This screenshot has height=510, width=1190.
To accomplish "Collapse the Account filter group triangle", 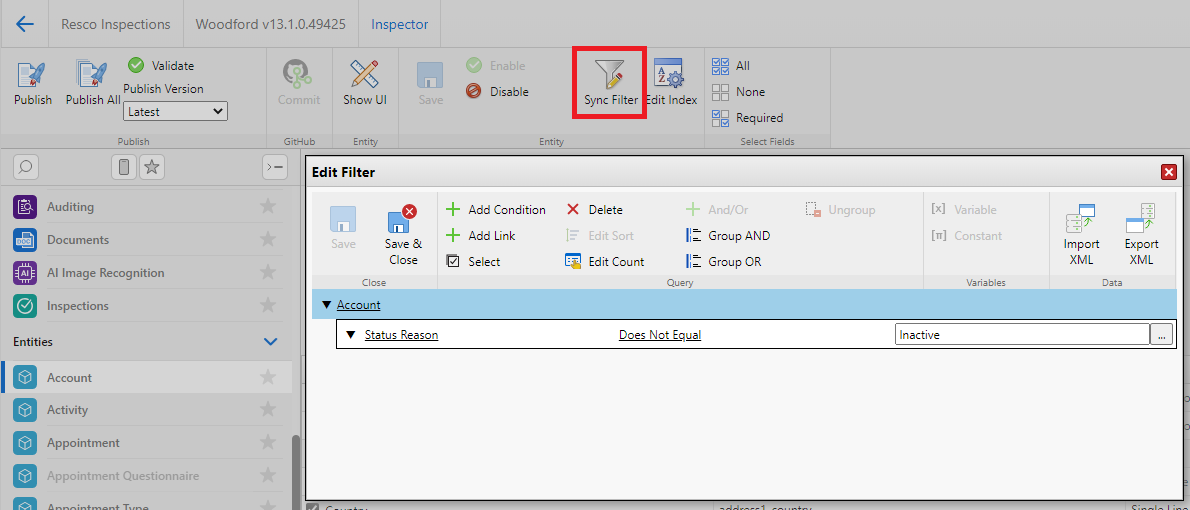I will click(x=326, y=305).
